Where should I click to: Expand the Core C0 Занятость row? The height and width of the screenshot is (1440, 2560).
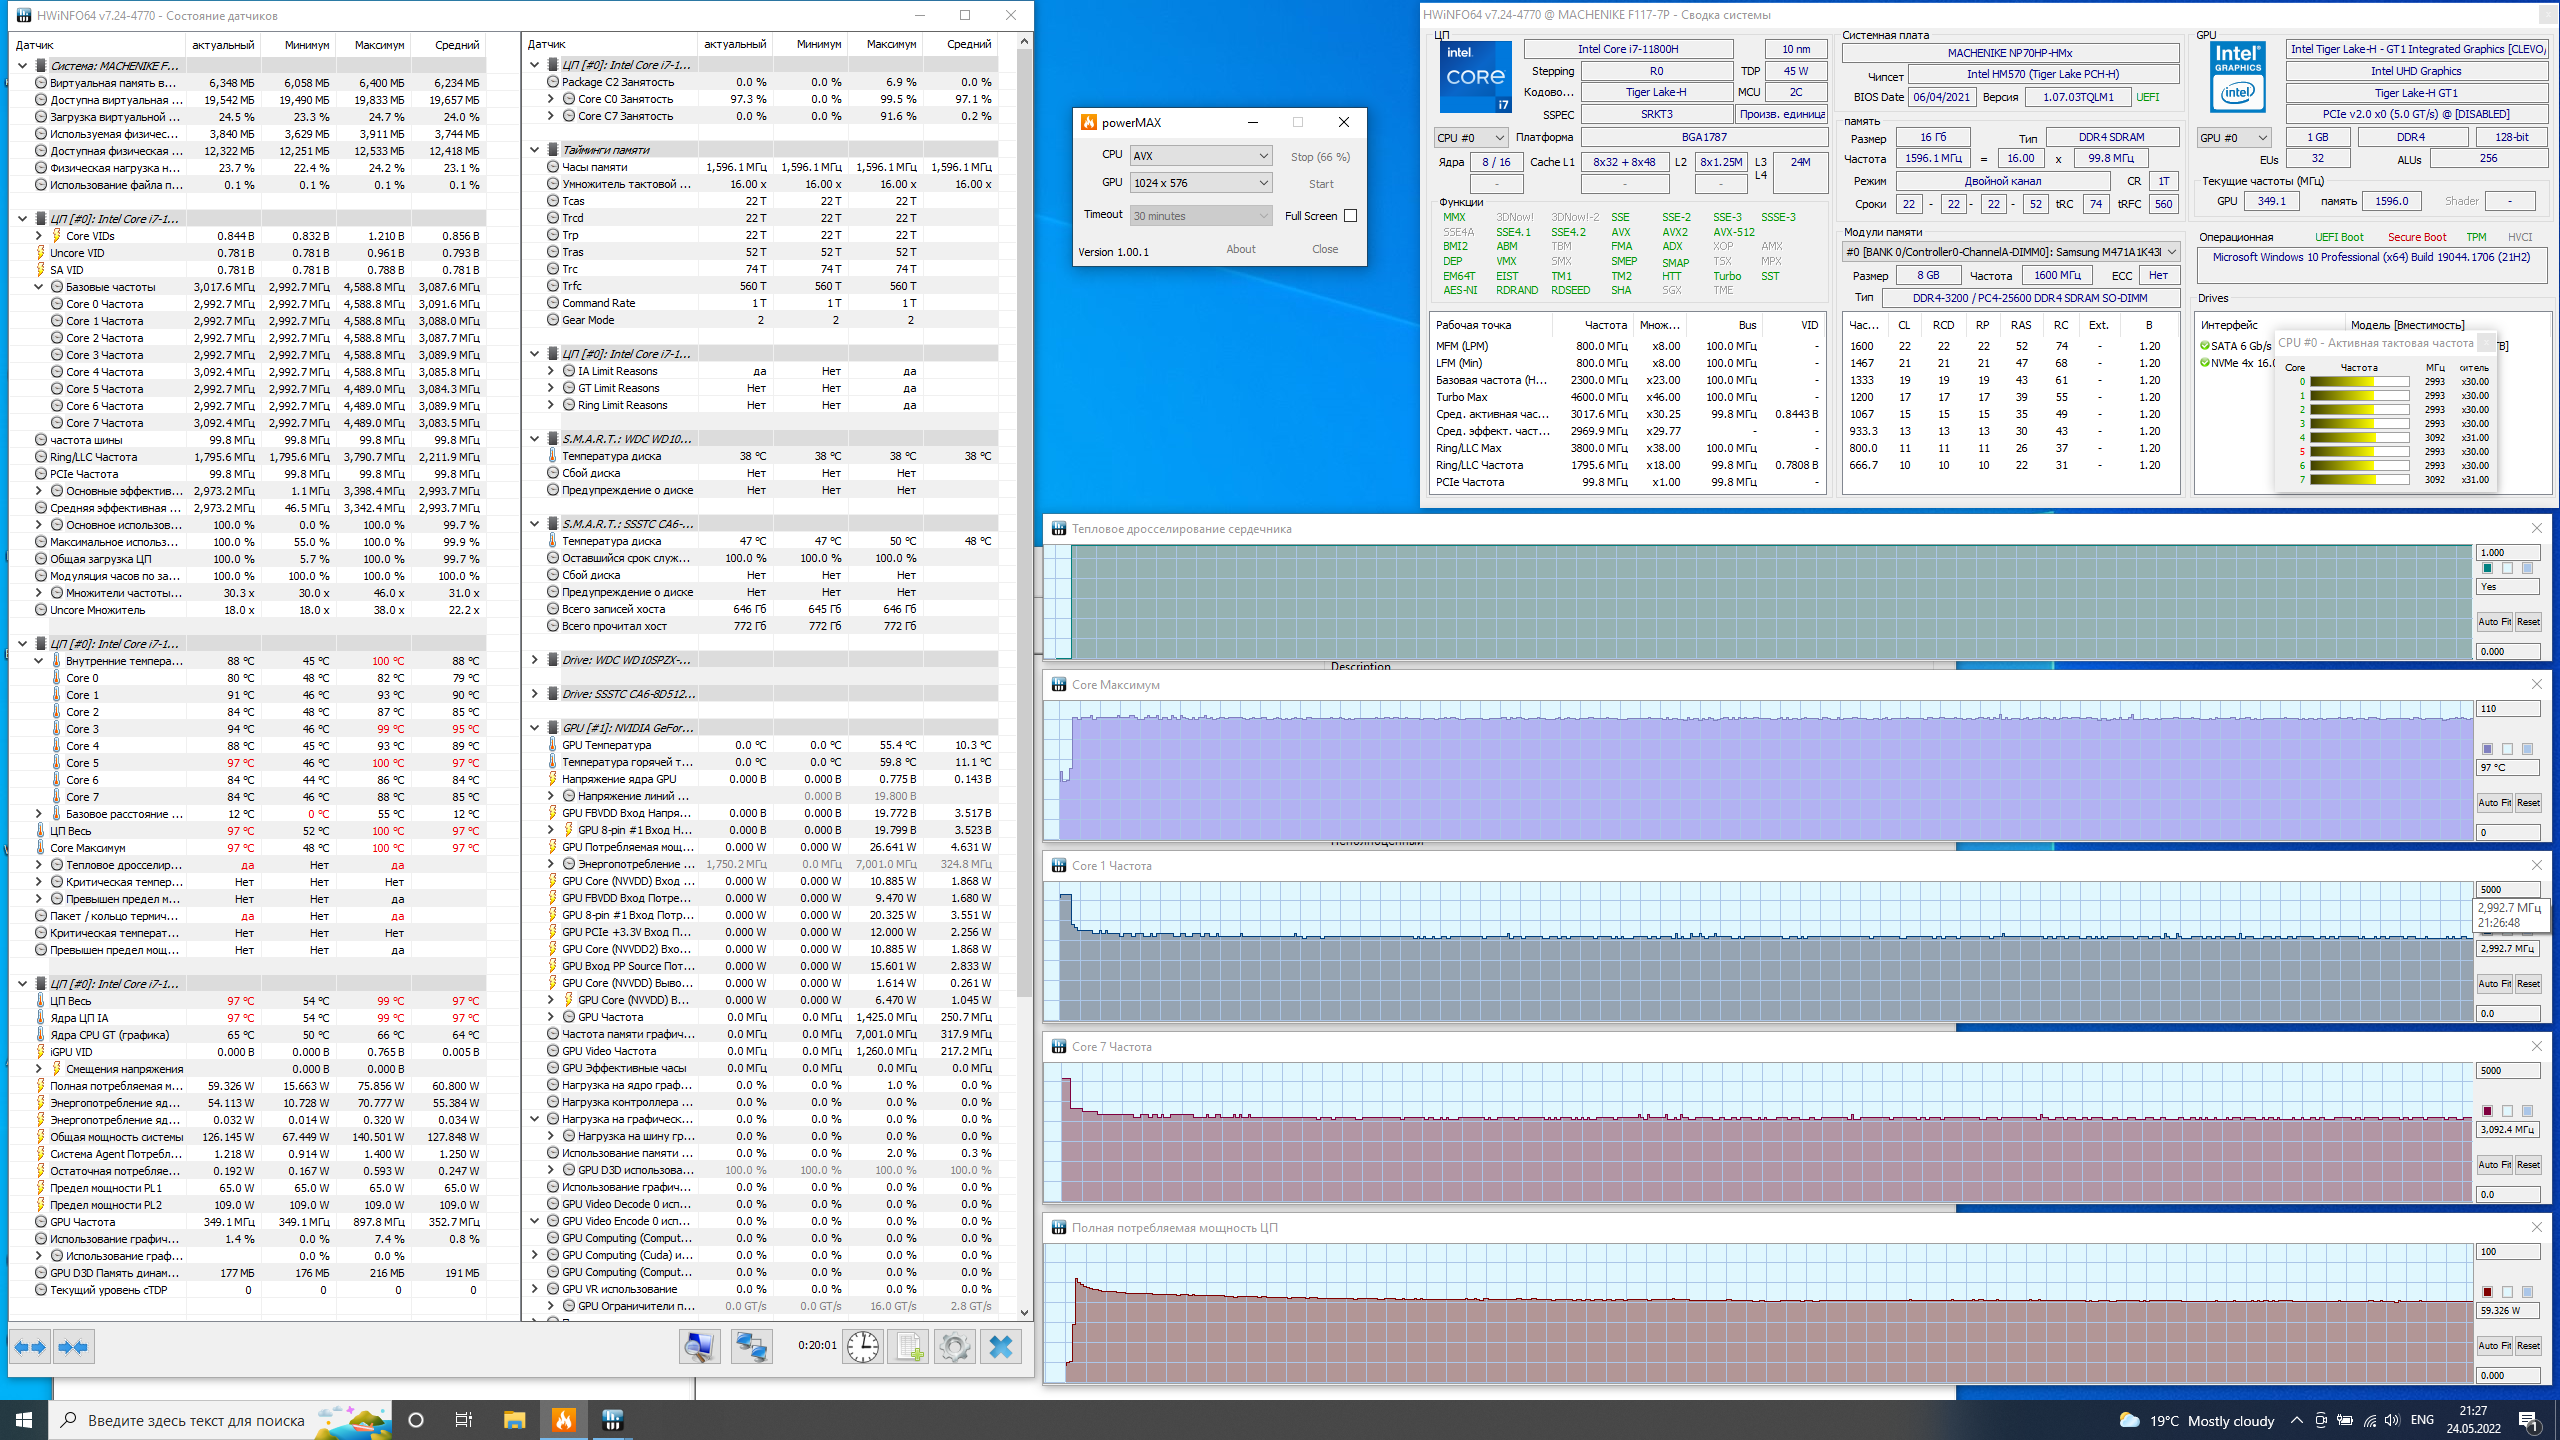click(551, 99)
